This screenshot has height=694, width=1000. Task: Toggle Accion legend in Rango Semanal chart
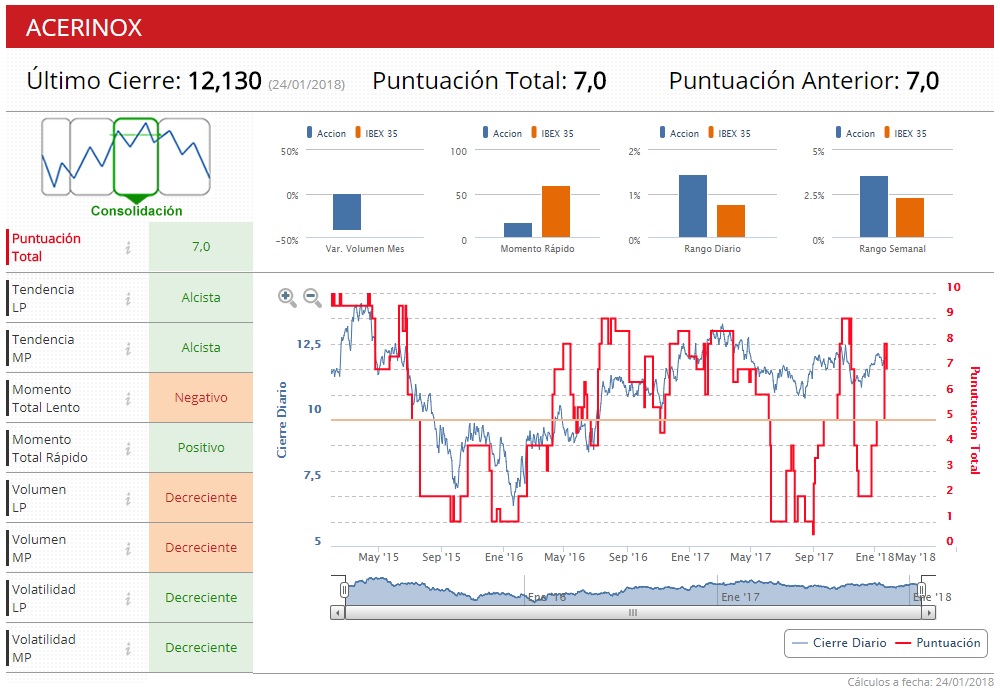pyautogui.click(x=855, y=133)
